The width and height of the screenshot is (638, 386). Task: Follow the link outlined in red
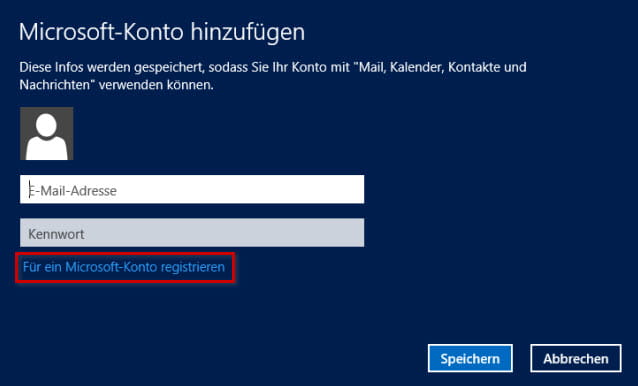124,267
